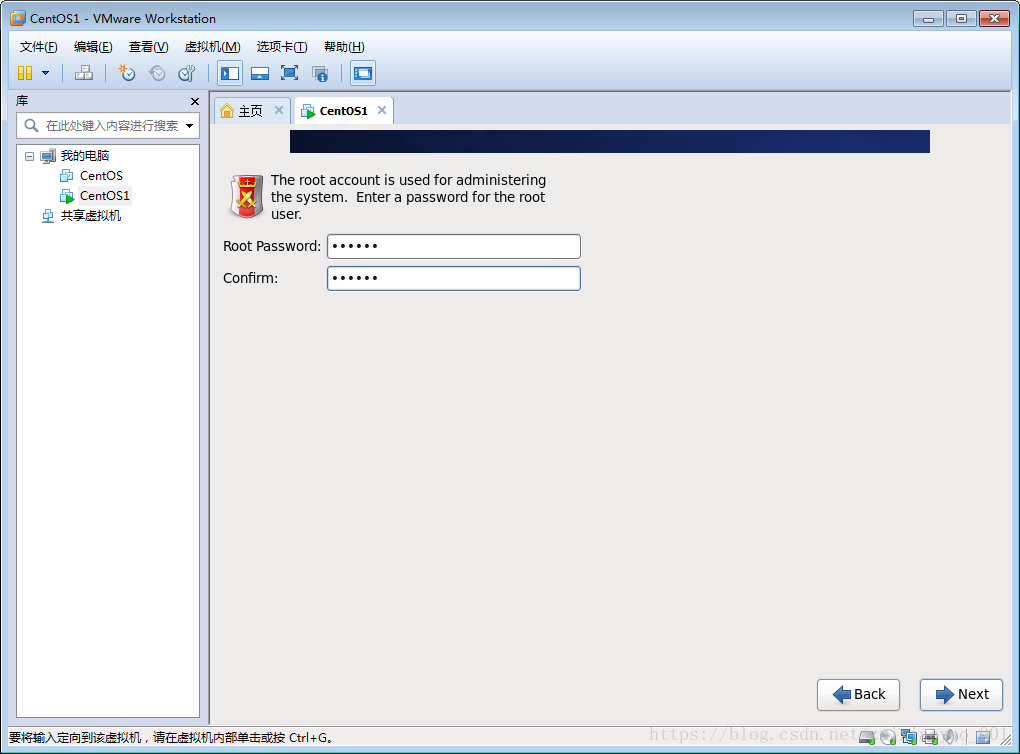Close the CentOS1 tab
Image resolution: width=1020 pixels, height=754 pixels.
tap(382, 110)
